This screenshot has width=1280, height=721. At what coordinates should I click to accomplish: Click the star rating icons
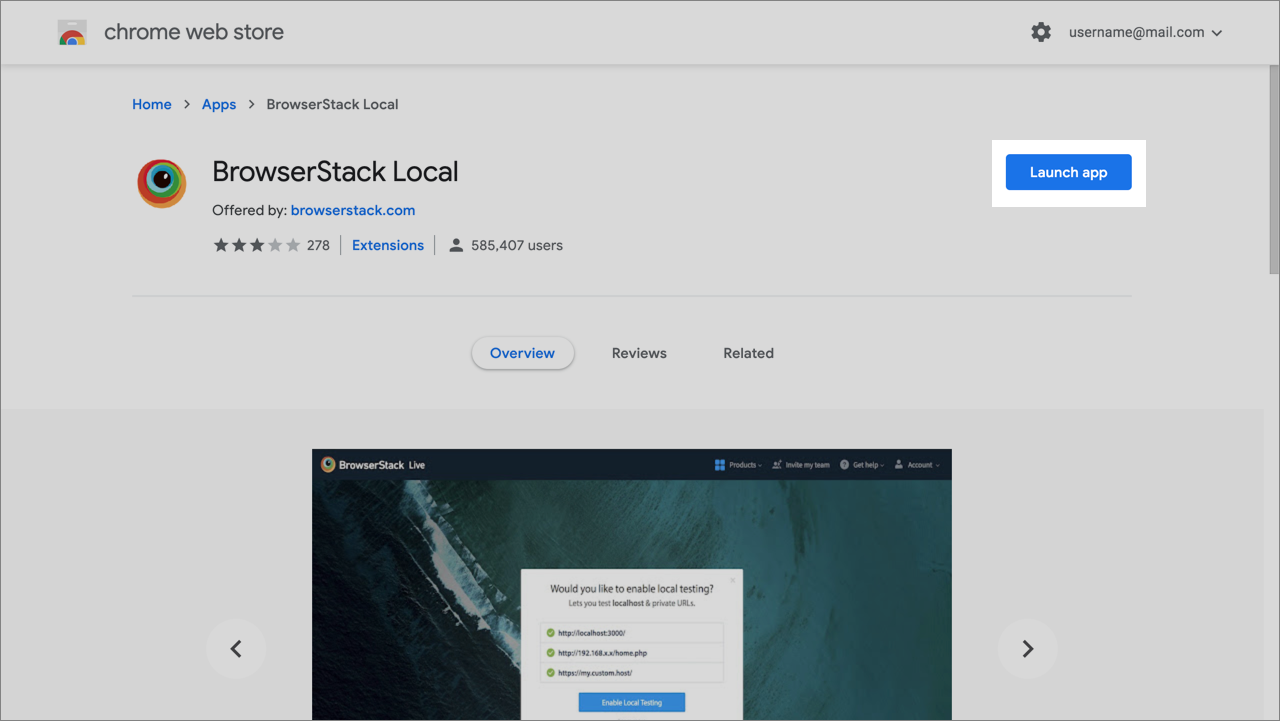point(257,245)
